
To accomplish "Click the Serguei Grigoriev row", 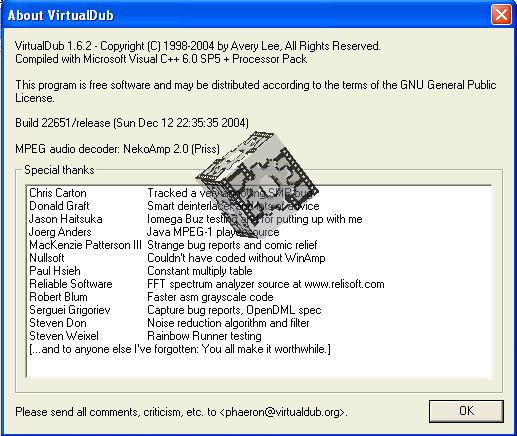I will point(258,310).
